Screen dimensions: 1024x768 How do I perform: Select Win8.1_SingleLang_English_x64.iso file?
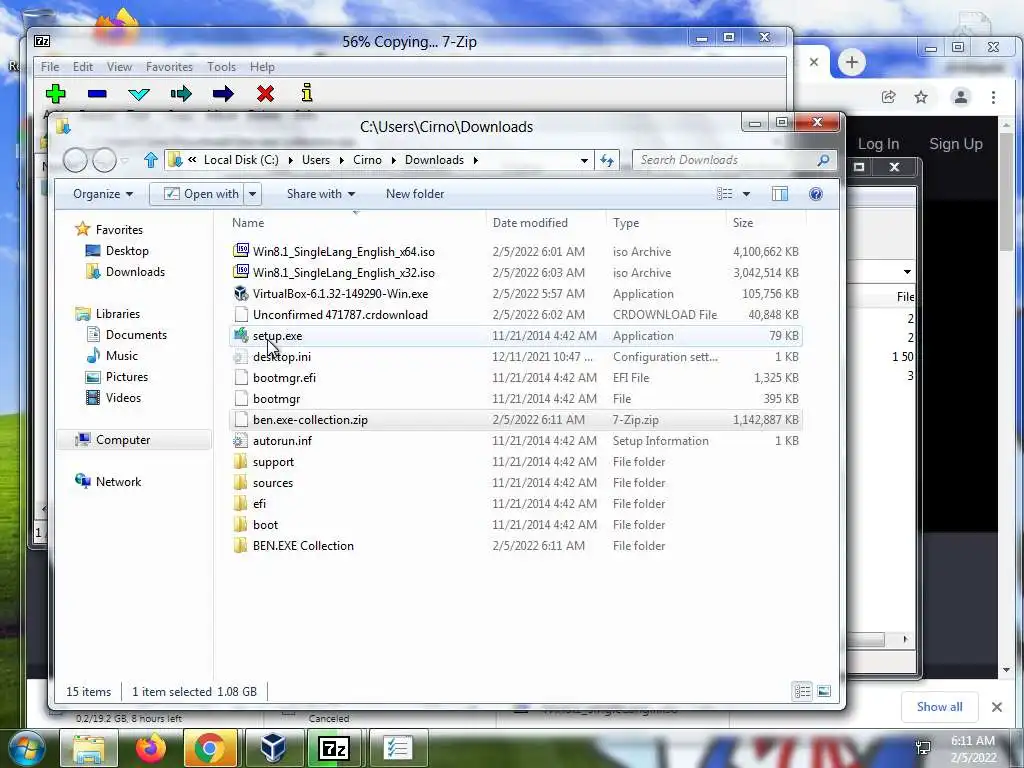515,251
